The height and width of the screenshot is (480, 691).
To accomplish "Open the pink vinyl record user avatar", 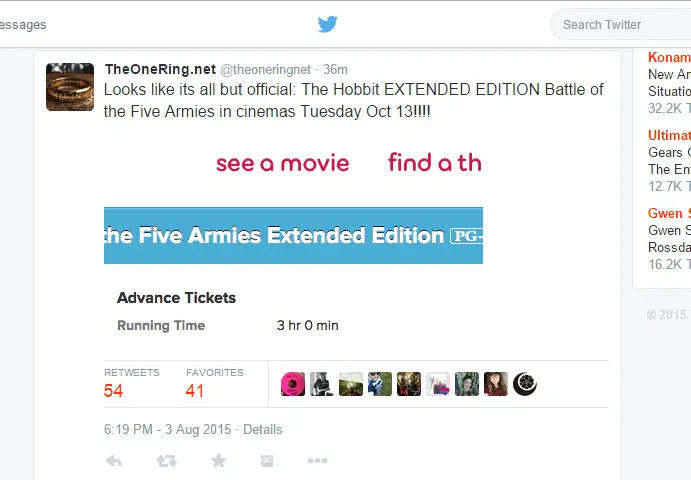I will tap(293, 384).
